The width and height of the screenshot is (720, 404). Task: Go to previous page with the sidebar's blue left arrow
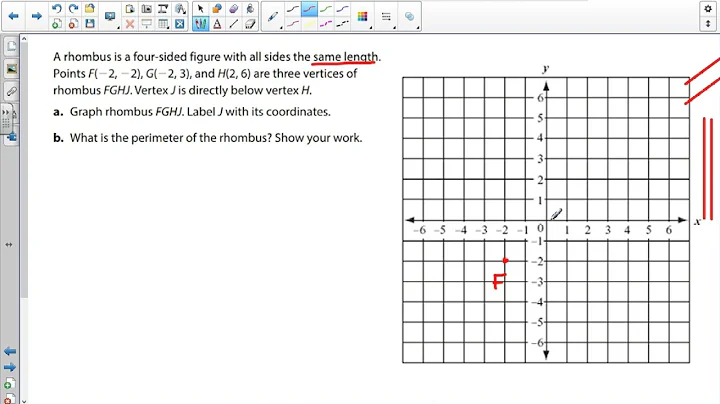[10, 352]
